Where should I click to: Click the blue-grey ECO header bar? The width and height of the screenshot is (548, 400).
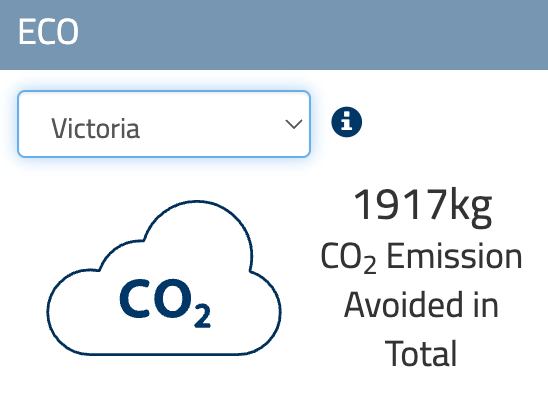coord(274,35)
